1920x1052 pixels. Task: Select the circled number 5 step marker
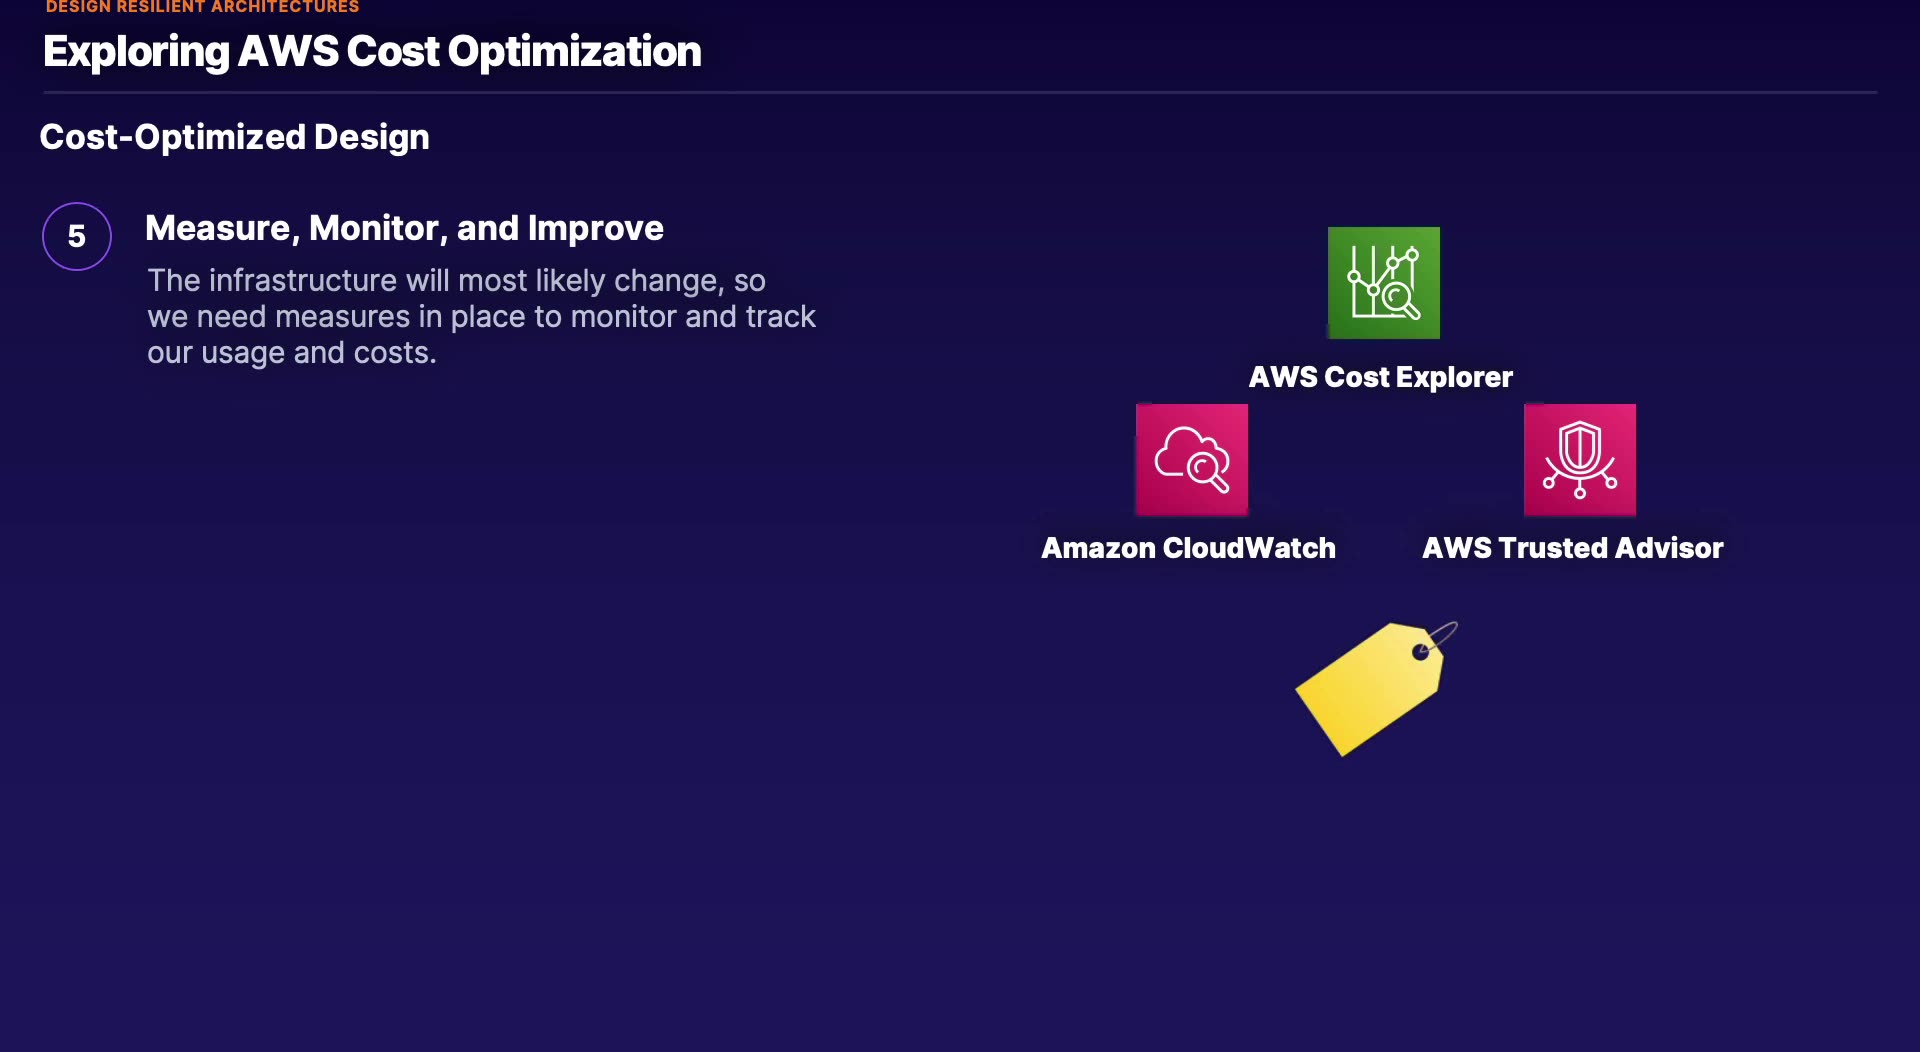click(x=77, y=237)
